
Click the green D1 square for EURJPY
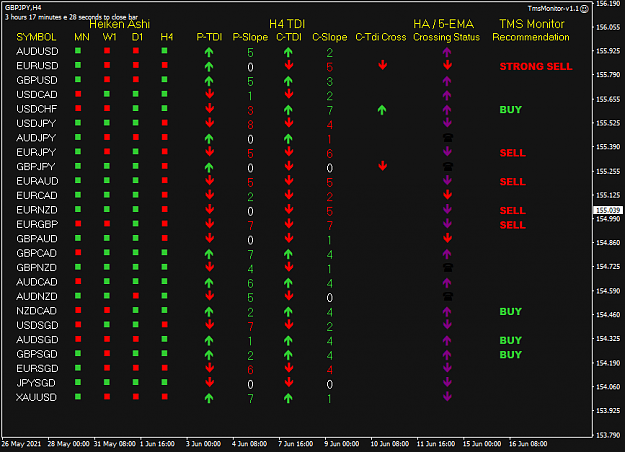coord(136,151)
